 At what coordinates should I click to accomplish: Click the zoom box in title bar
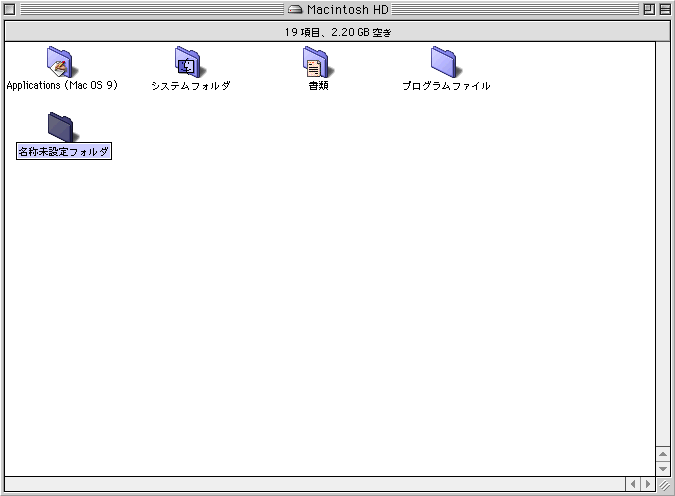[649, 9]
